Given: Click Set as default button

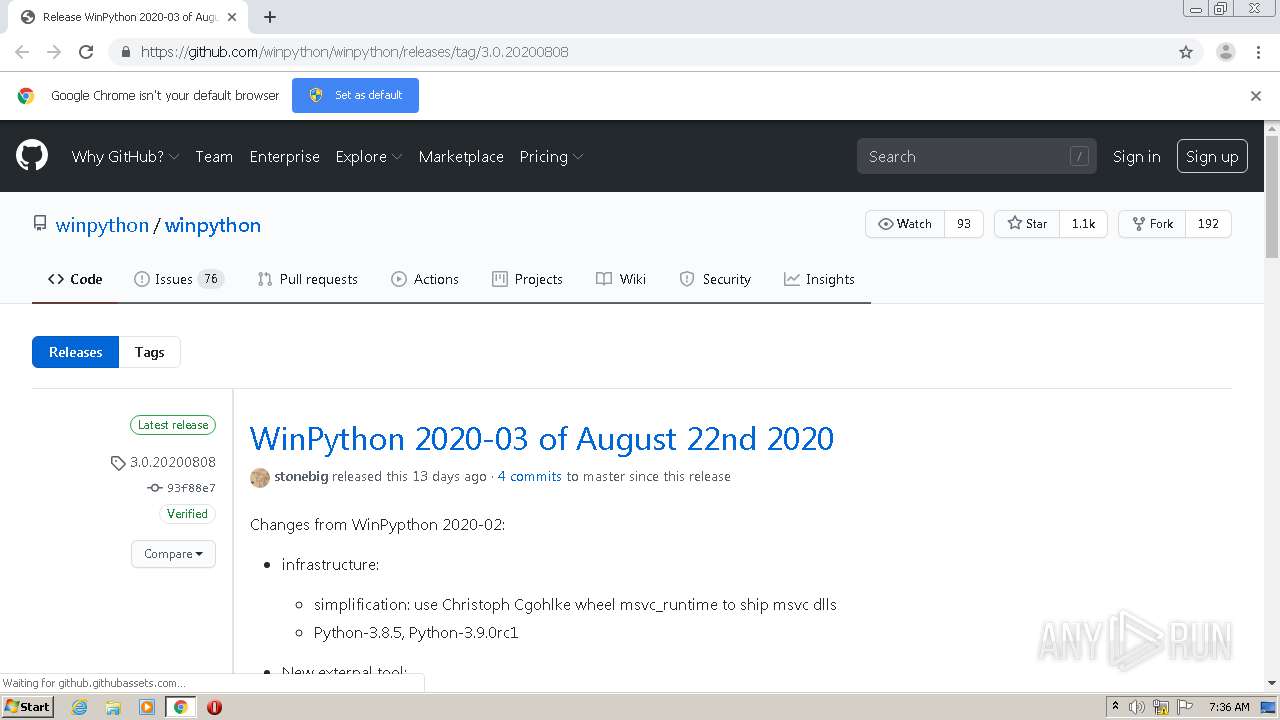Looking at the screenshot, I should tap(355, 95).
